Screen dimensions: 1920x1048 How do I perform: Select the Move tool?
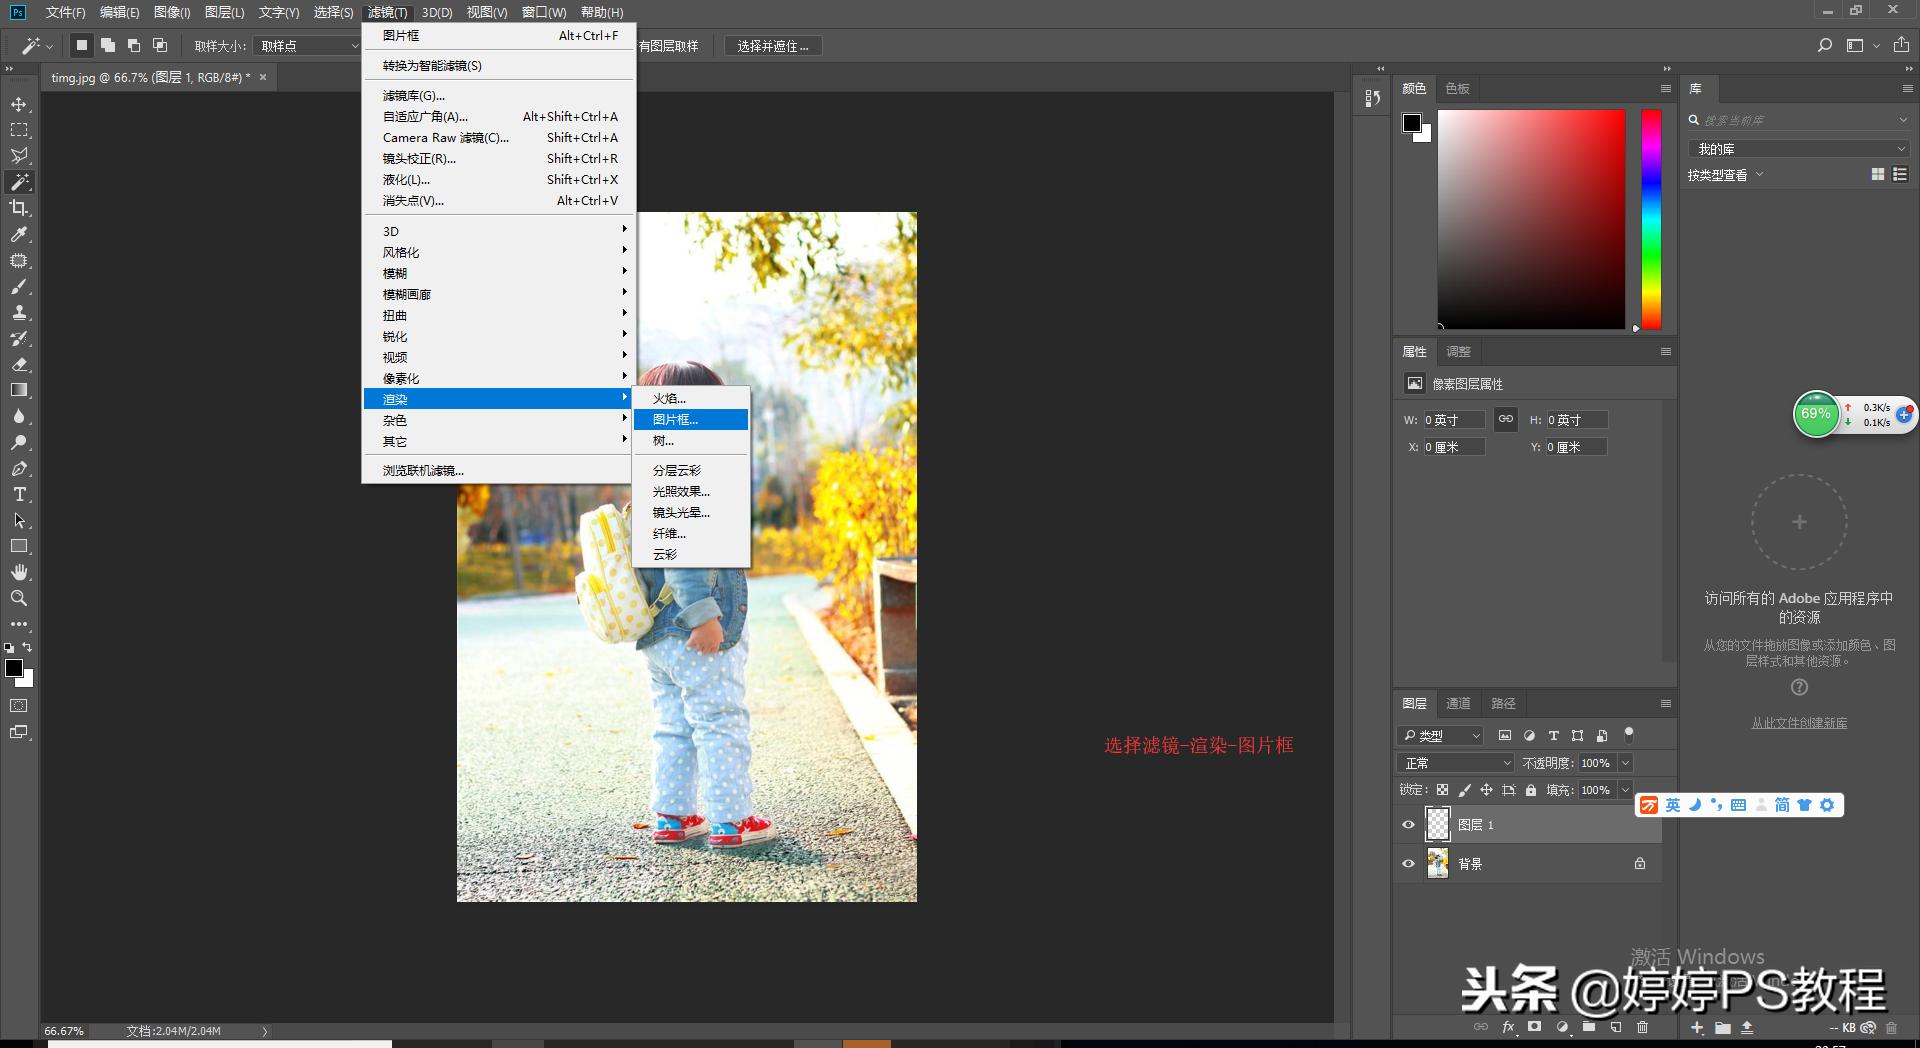point(19,105)
